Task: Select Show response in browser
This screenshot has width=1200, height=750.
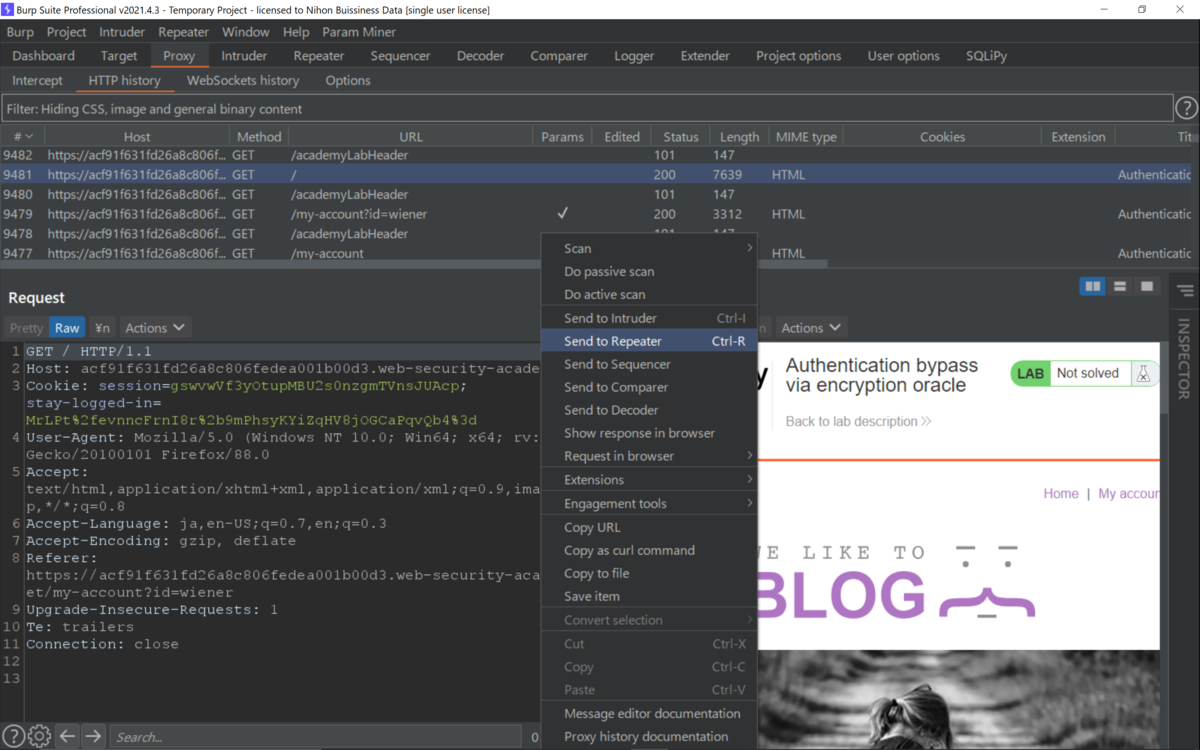Action: pyautogui.click(x=648, y=433)
